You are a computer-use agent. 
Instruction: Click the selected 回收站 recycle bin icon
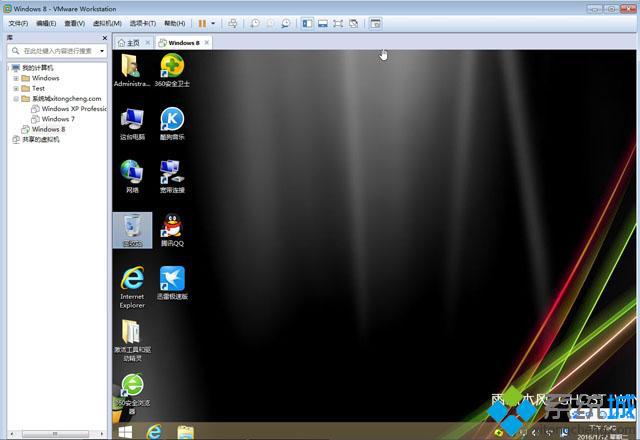coord(132,230)
